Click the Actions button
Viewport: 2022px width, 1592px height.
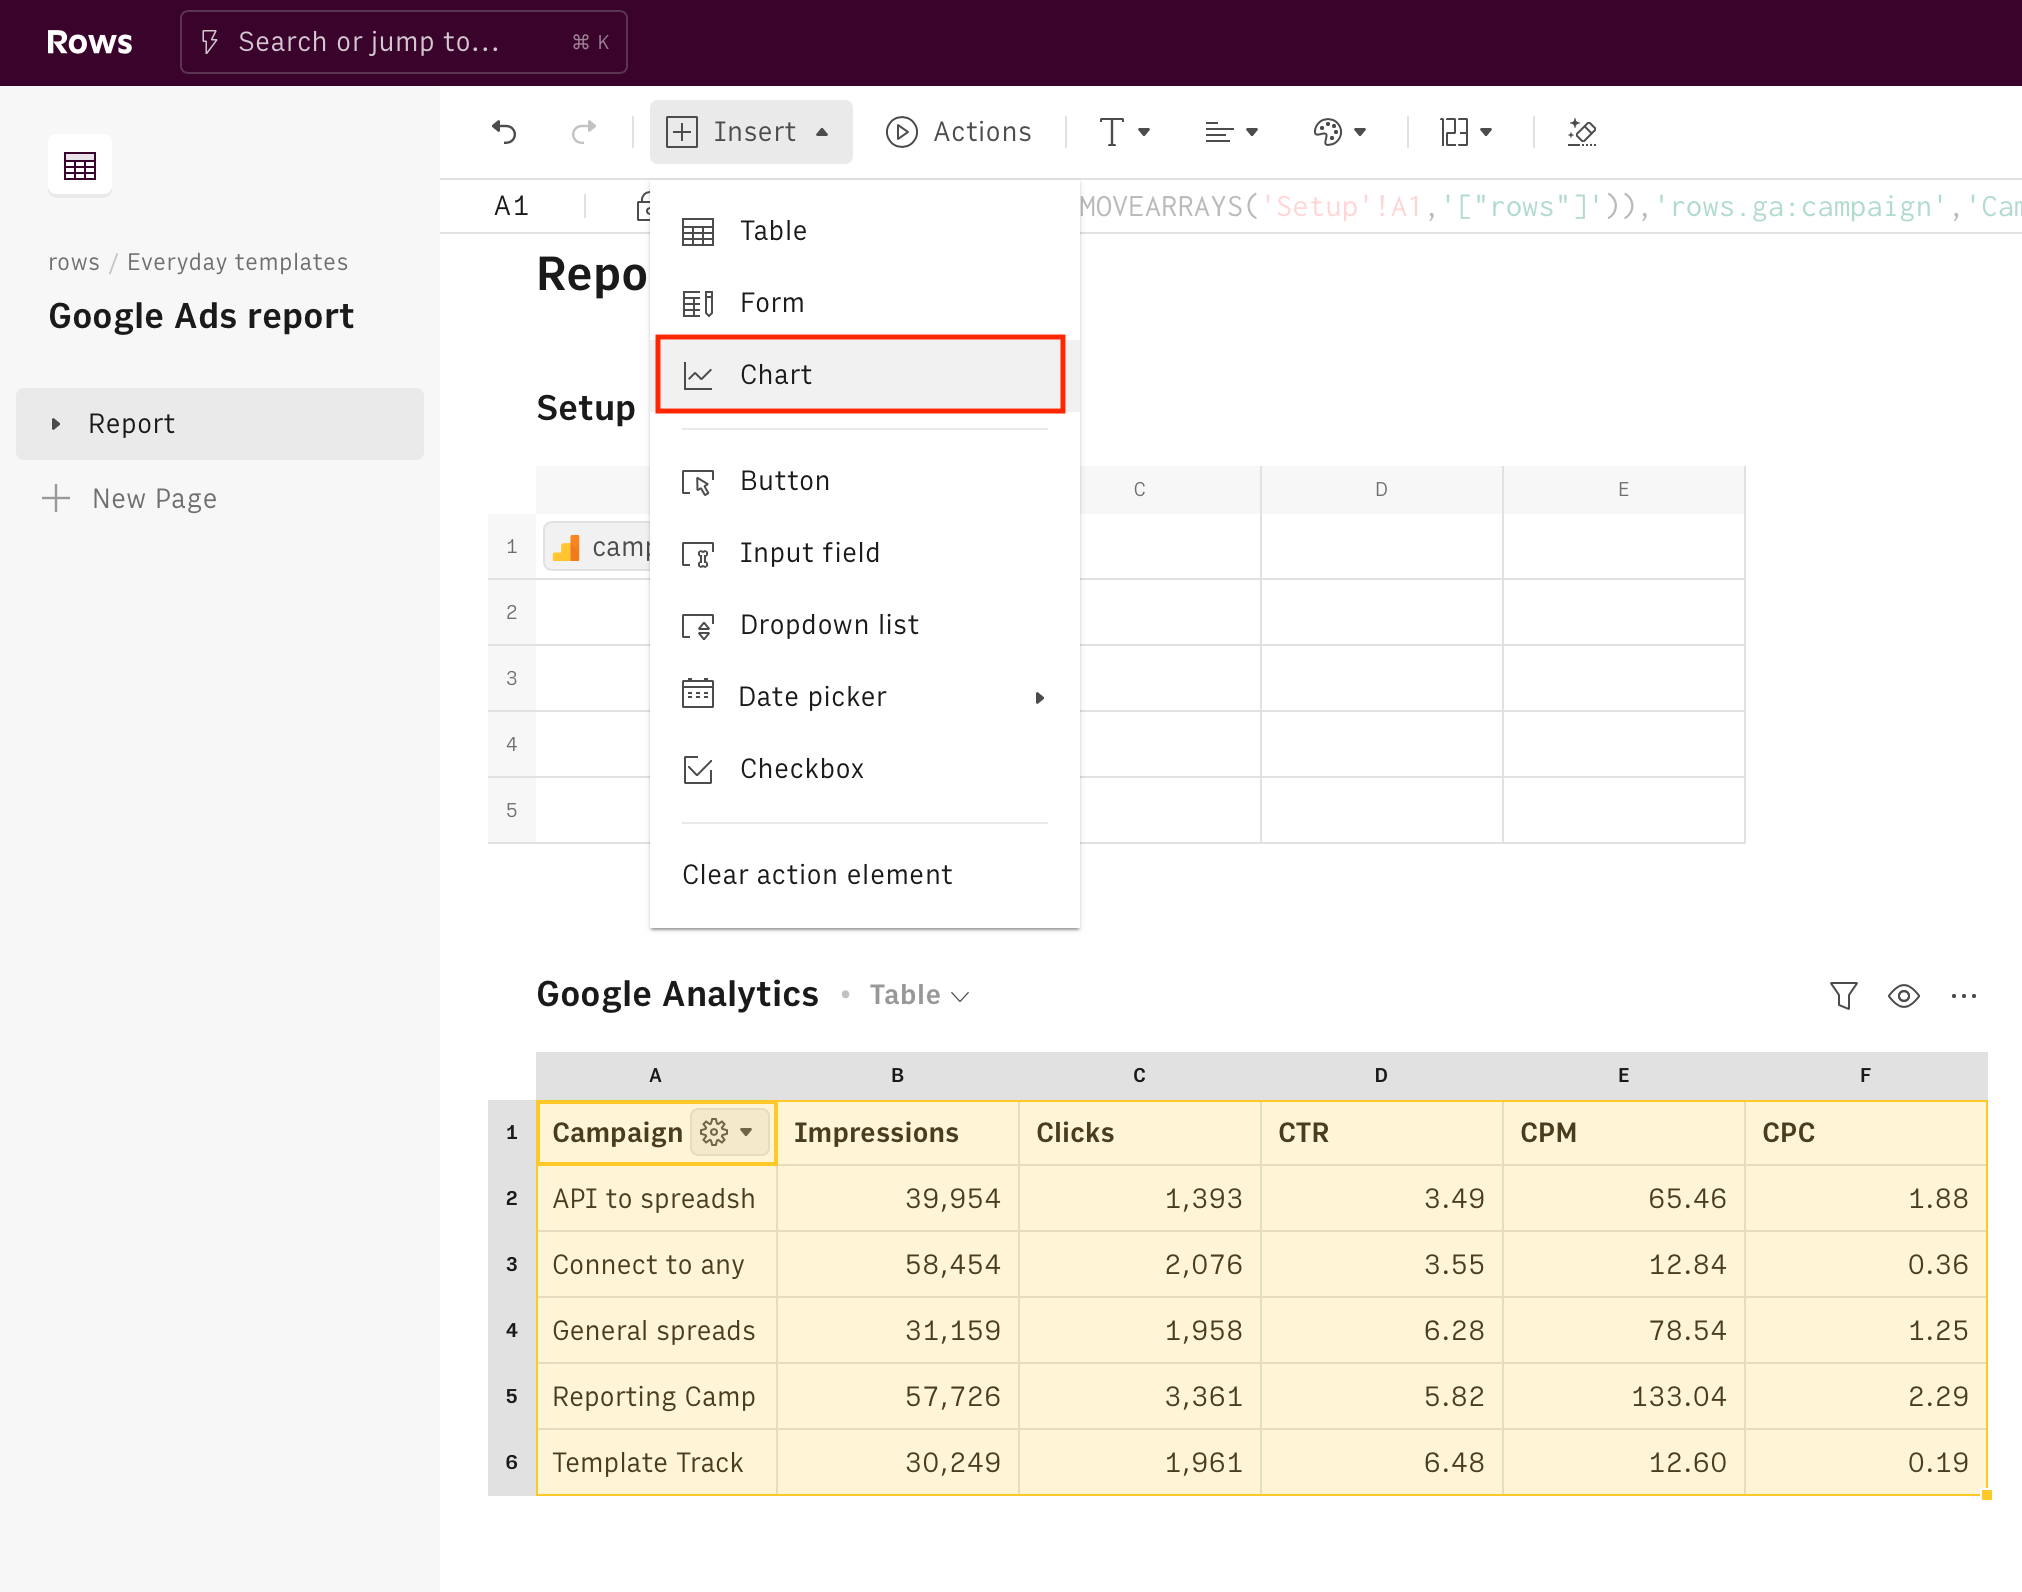click(958, 132)
